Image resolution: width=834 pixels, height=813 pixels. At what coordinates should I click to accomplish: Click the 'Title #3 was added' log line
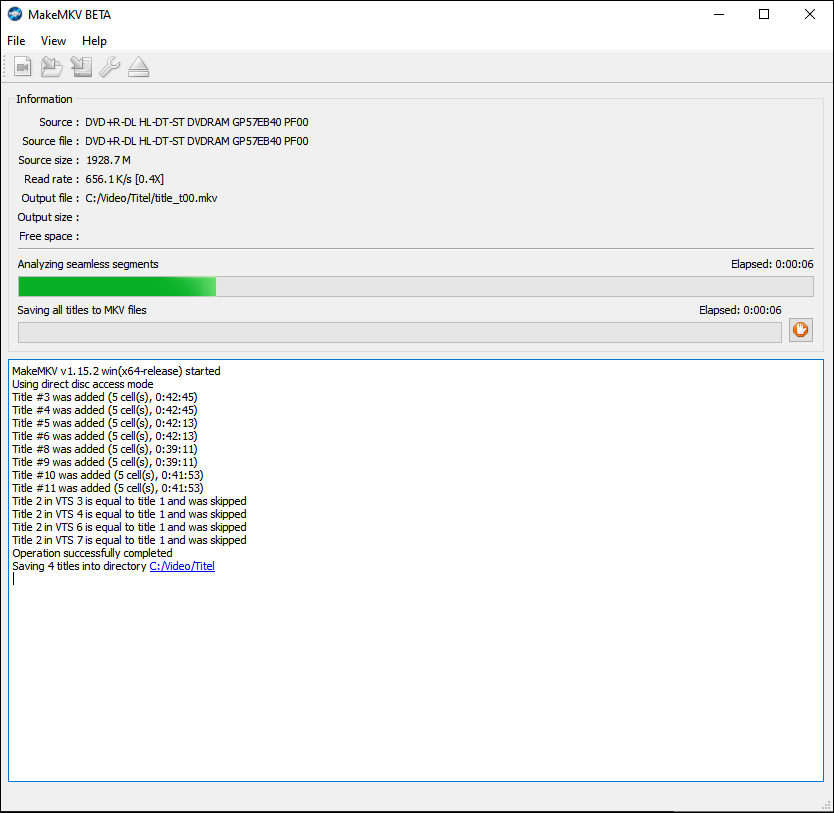[105, 397]
